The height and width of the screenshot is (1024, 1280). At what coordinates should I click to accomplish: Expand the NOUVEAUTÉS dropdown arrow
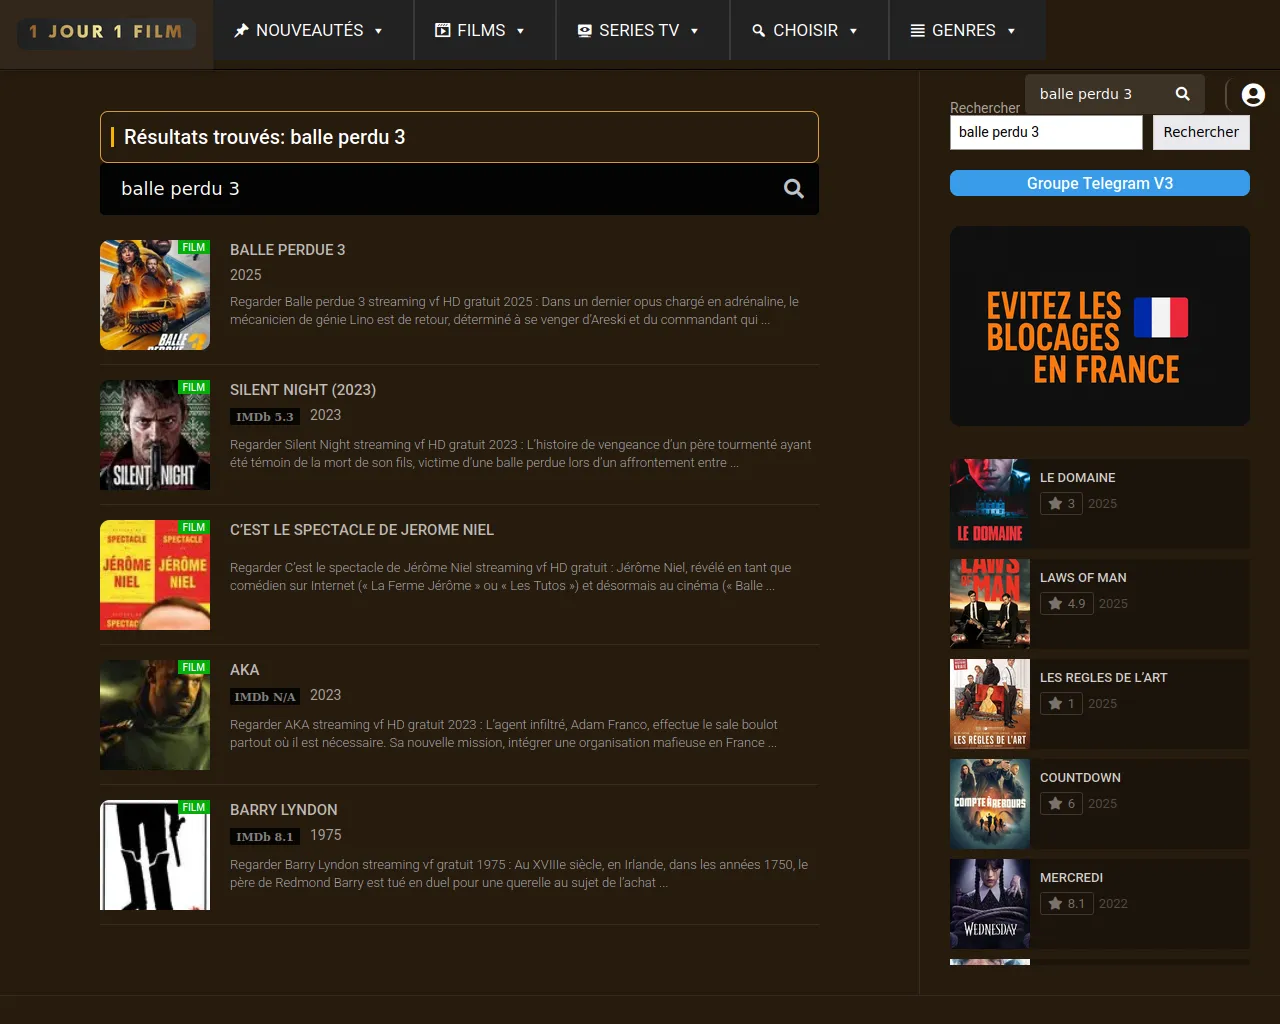pyautogui.click(x=379, y=31)
